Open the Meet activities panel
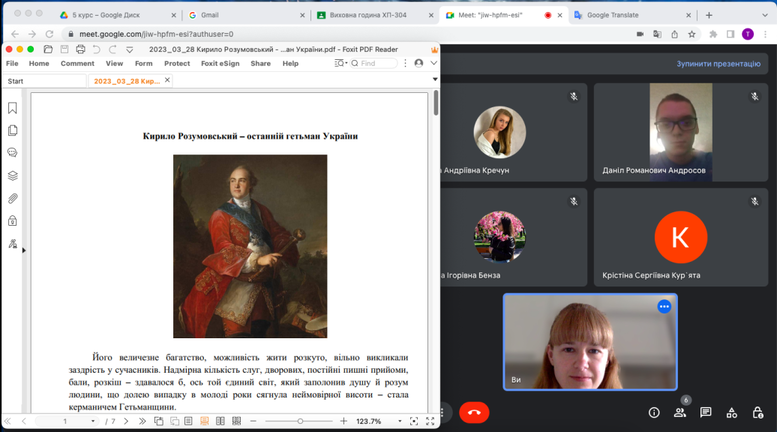 click(x=732, y=412)
